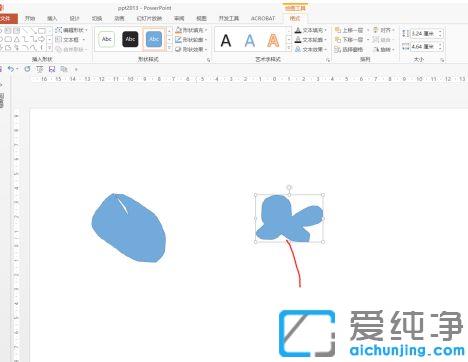The width and height of the screenshot is (468, 362).
Task: Open the 旋转 (Rotate) dropdown
Action: 383,49
